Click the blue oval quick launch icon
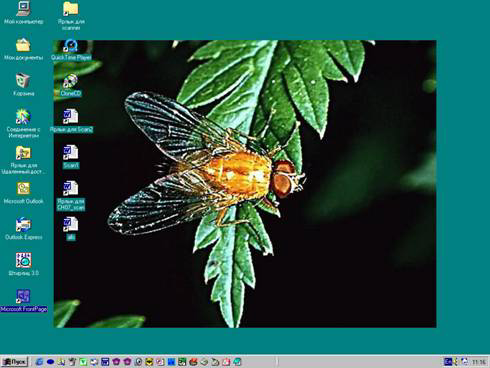Screen dimensions: 490x368 50,362
